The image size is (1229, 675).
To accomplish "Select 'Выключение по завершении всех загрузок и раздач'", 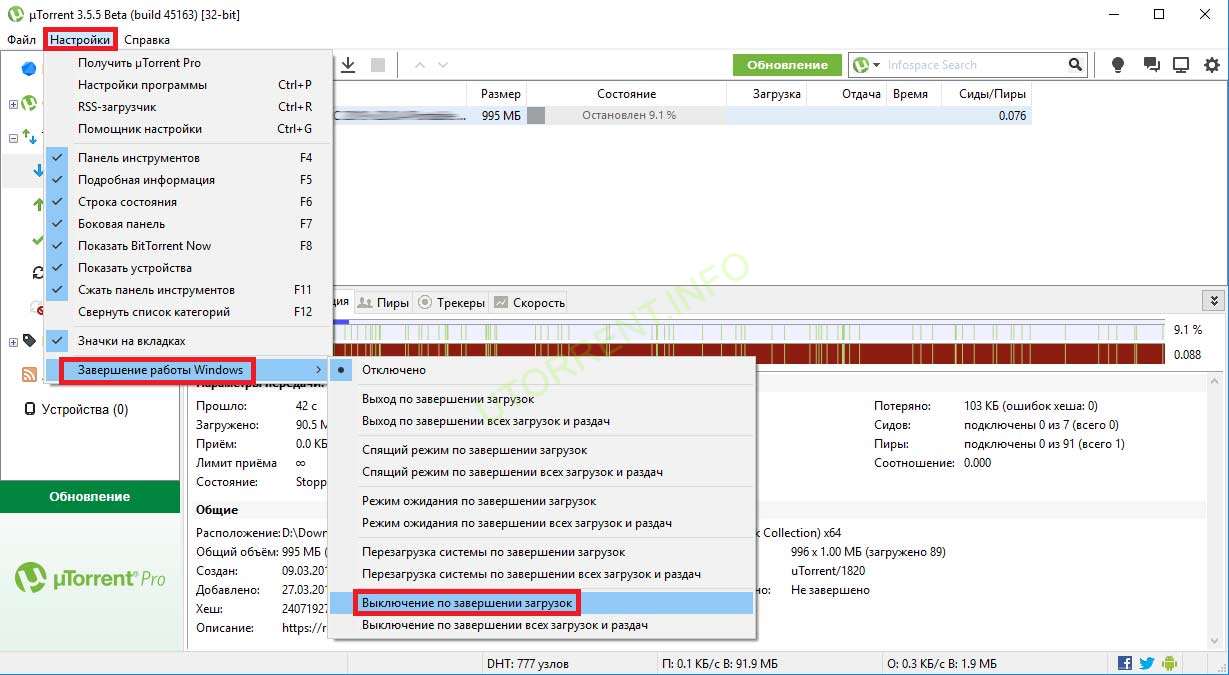I will pos(543,625).
